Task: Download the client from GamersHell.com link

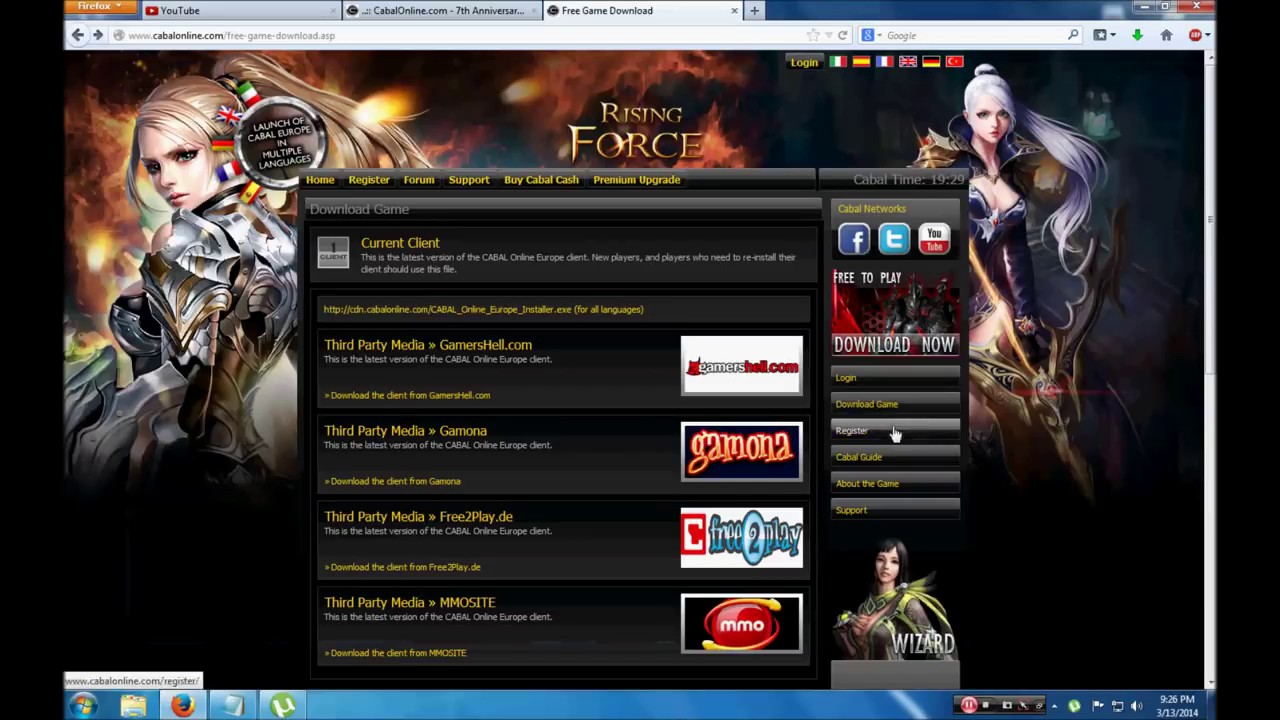Action: pos(407,395)
